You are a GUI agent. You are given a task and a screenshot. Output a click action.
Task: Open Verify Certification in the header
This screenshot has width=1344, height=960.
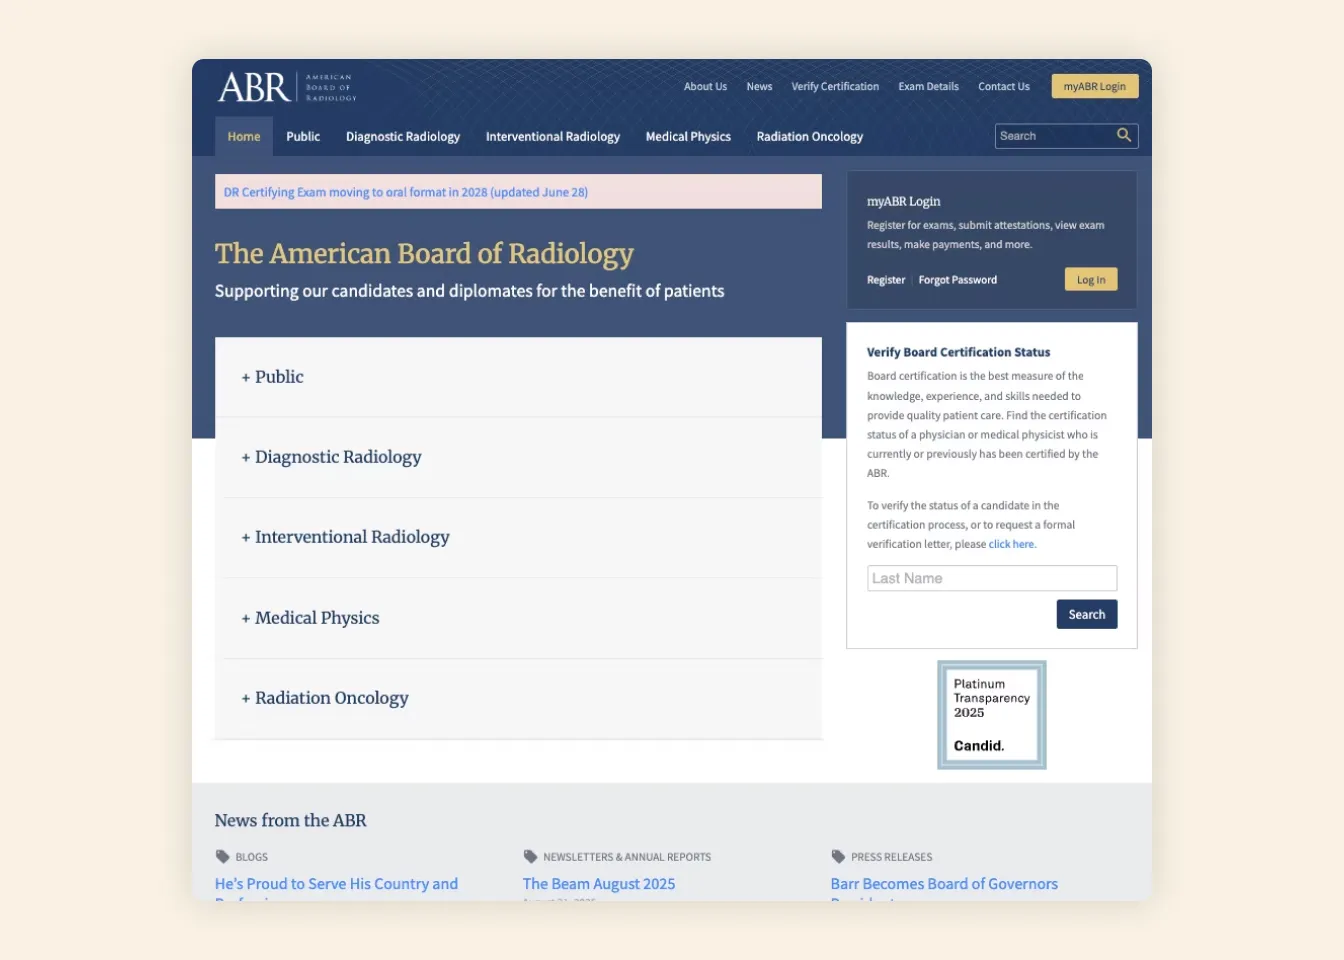835,86
